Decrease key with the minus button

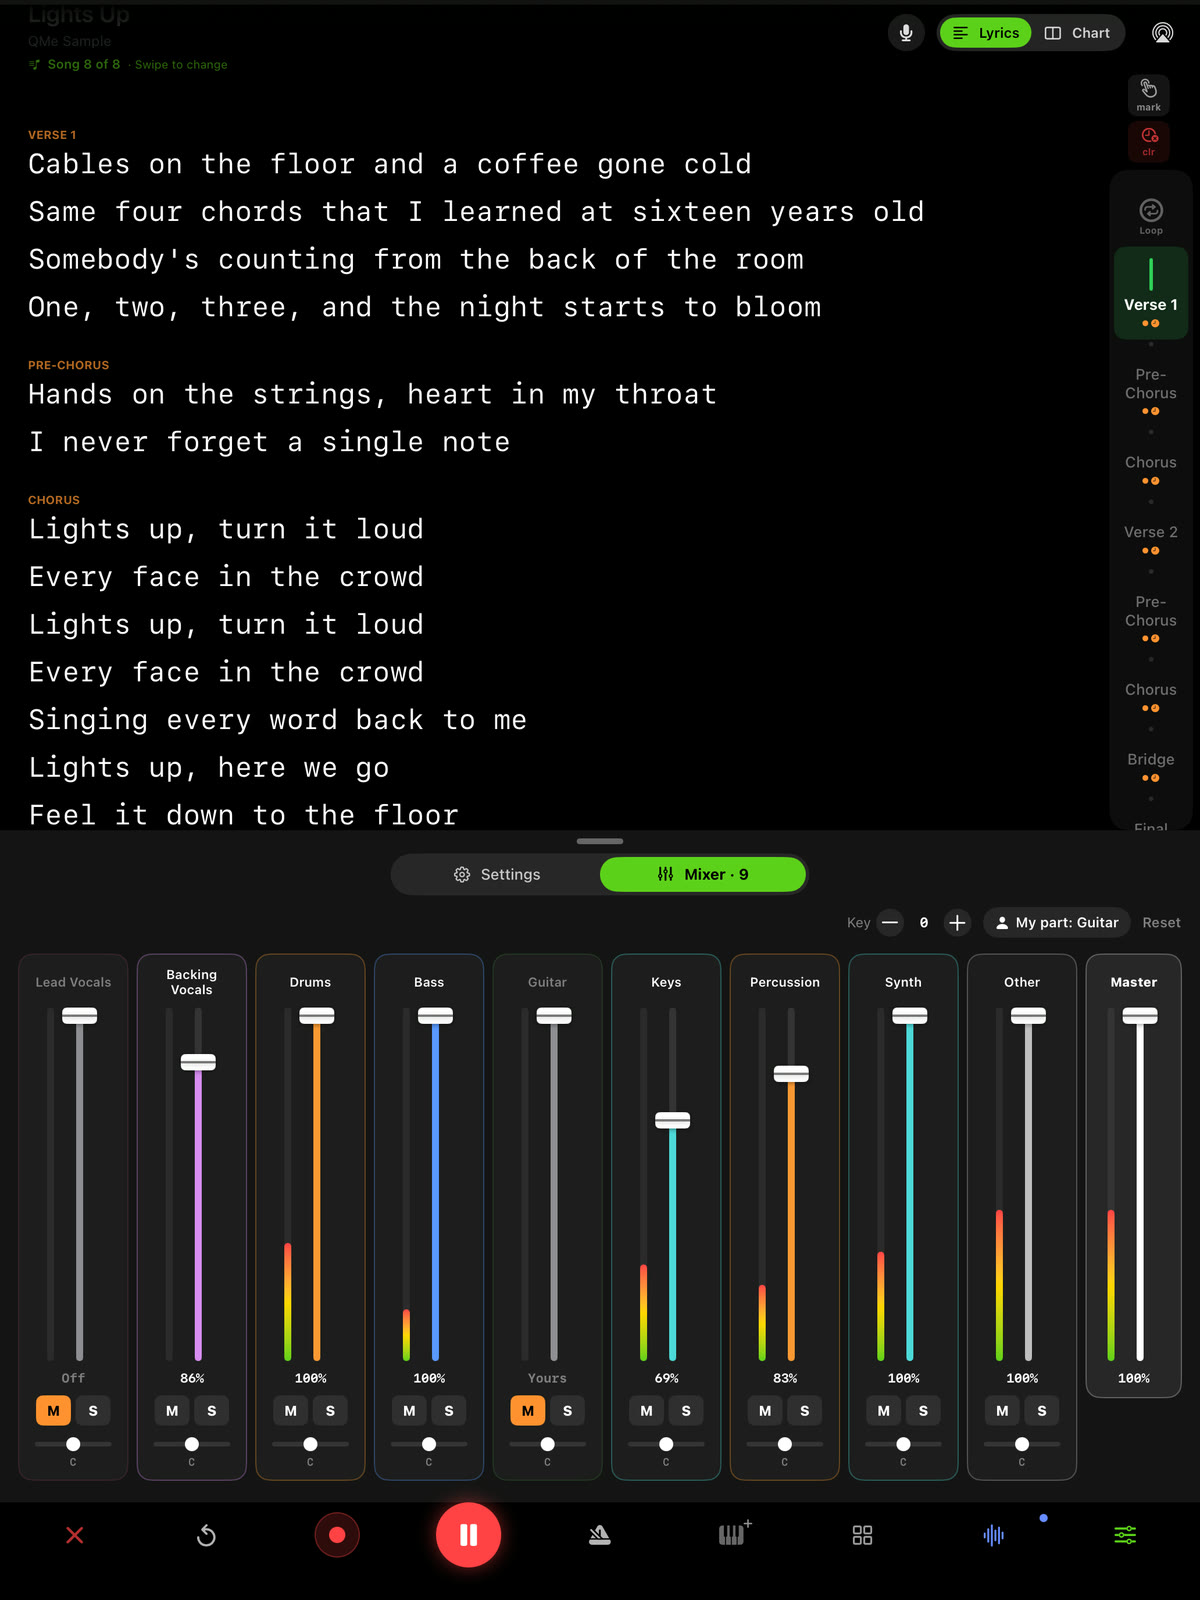(890, 923)
